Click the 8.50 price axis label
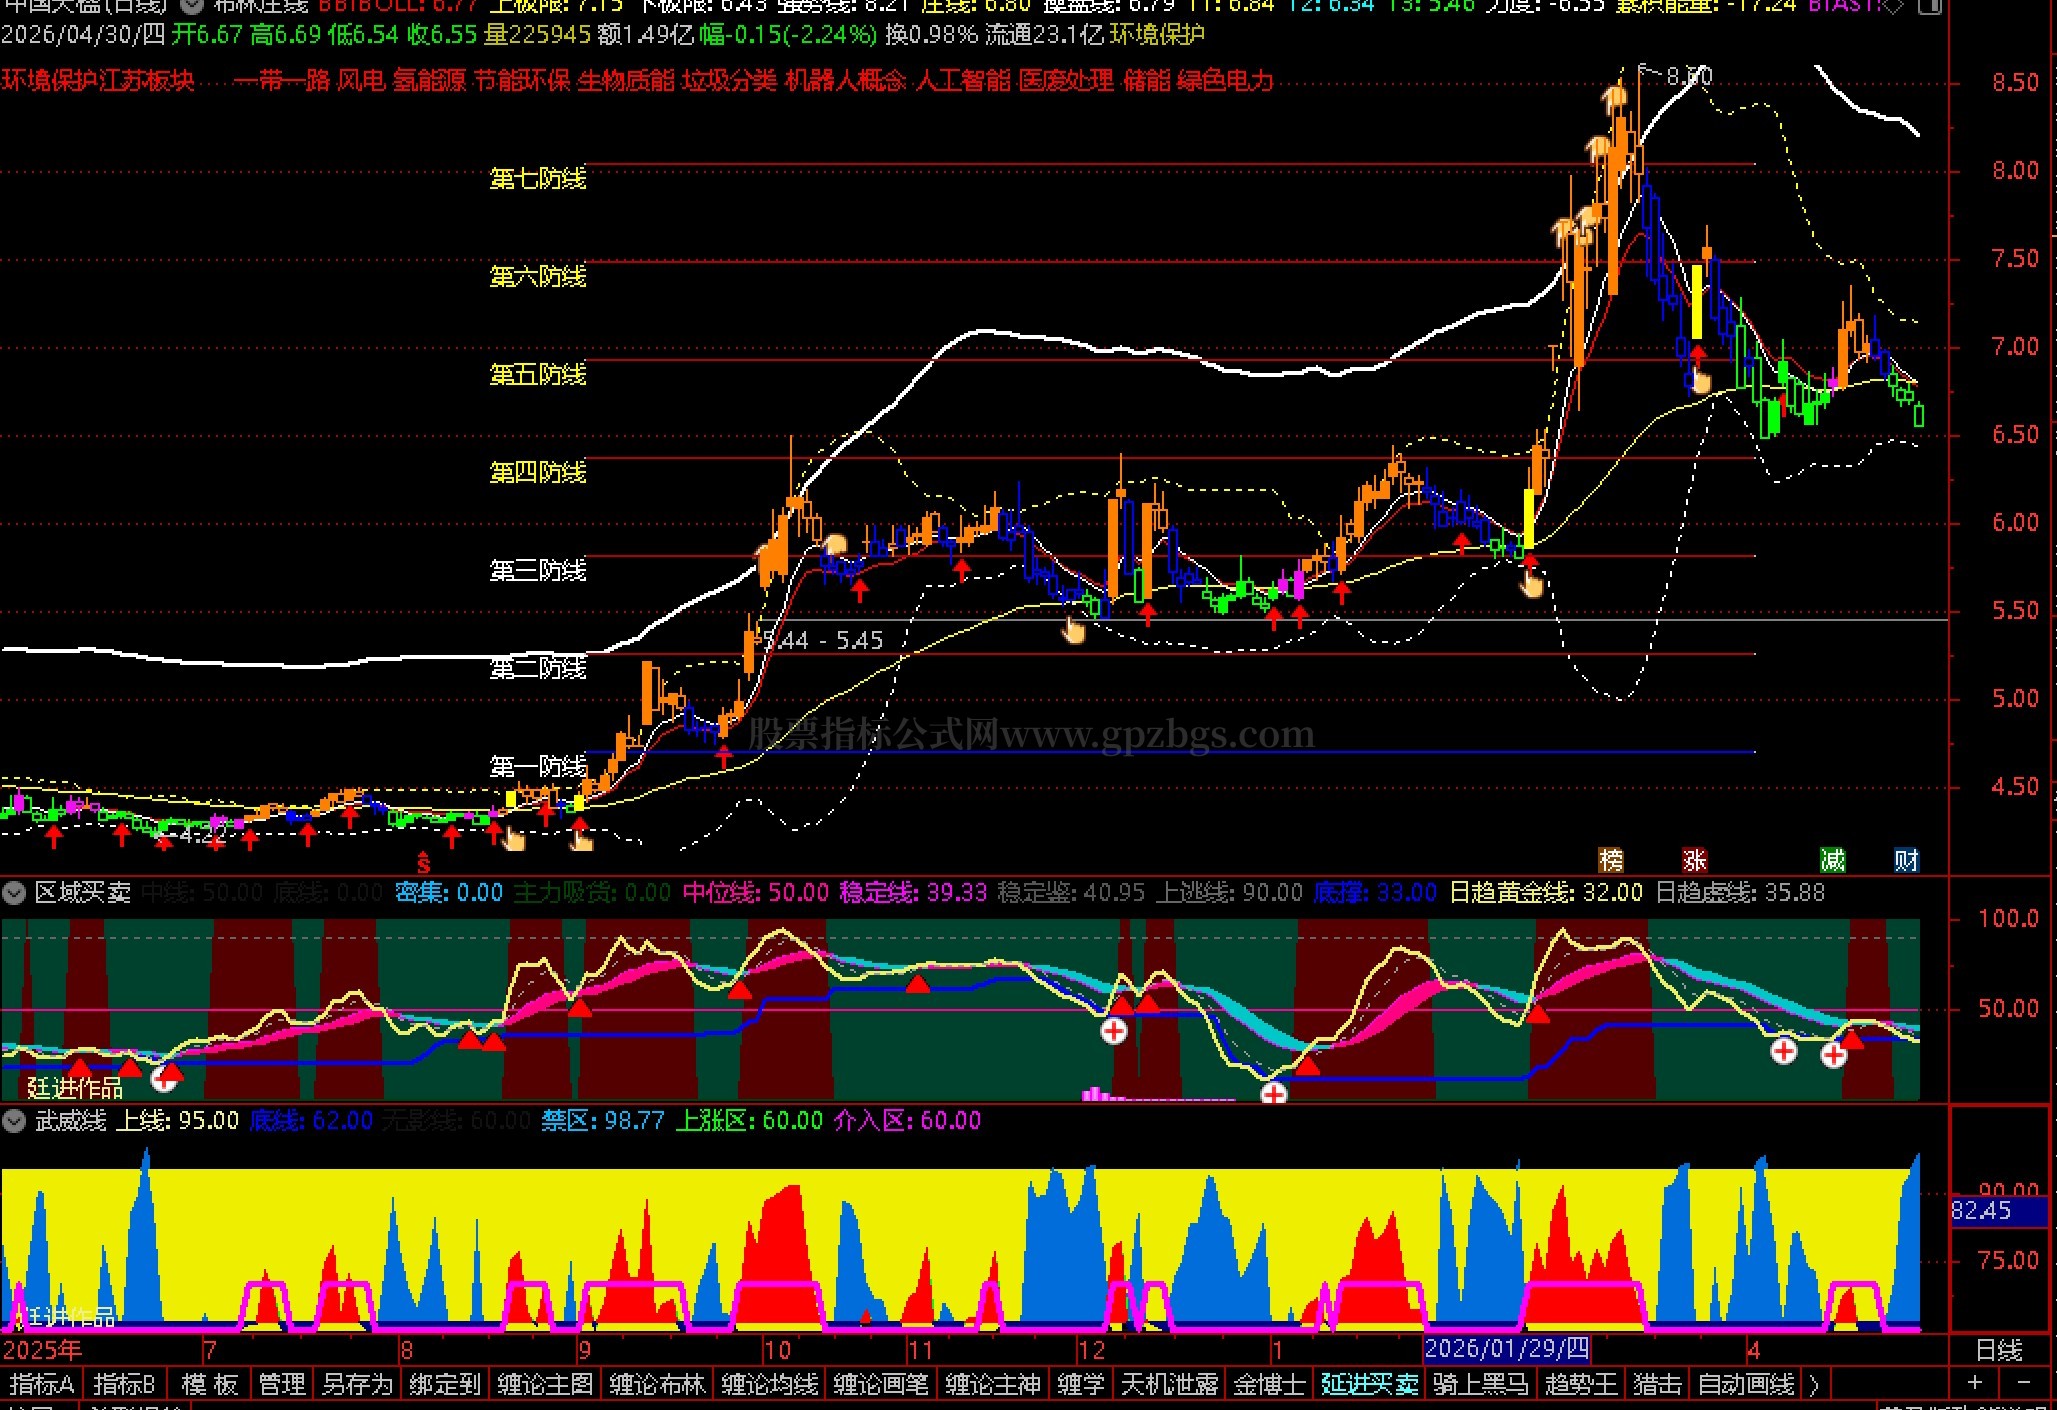The height and width of the screenshot is (1410, 2057). (x=2014, y=82)
